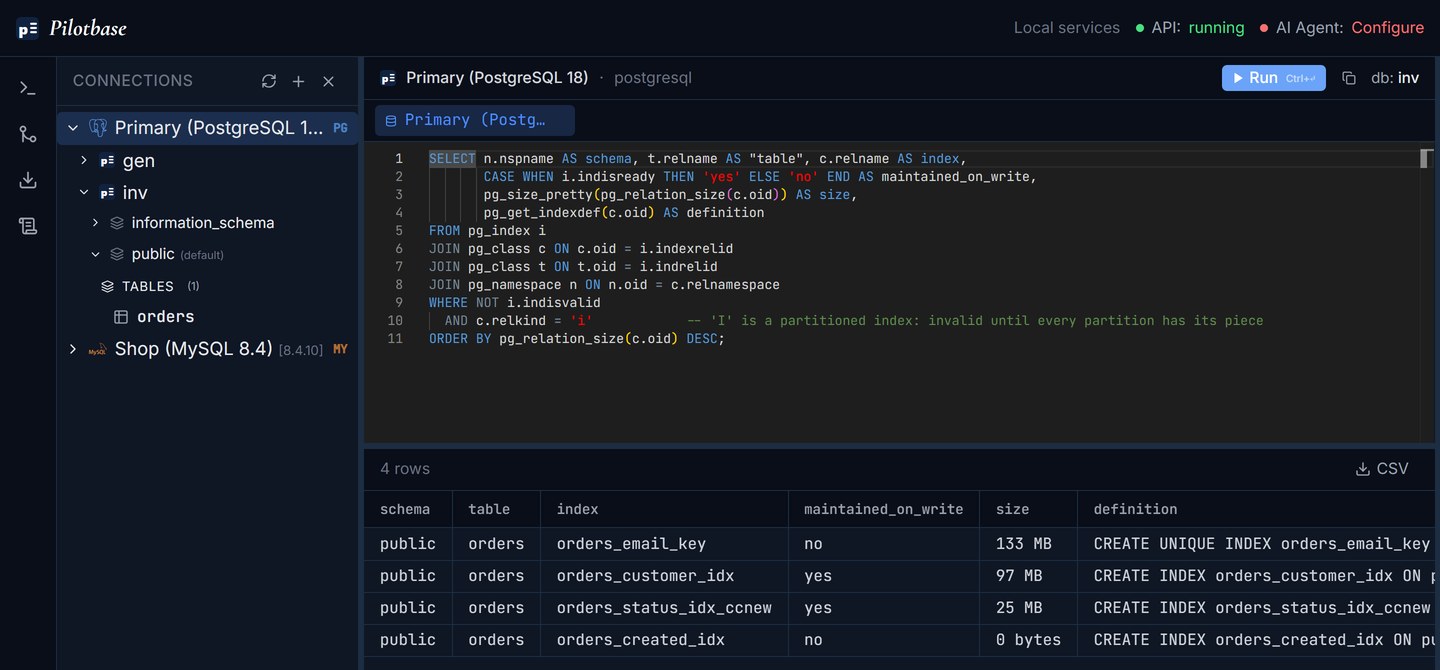The height and width of the screenshot is (670, 1440).
Task: Sort by the definition column header
Action: click(1135, 509)
